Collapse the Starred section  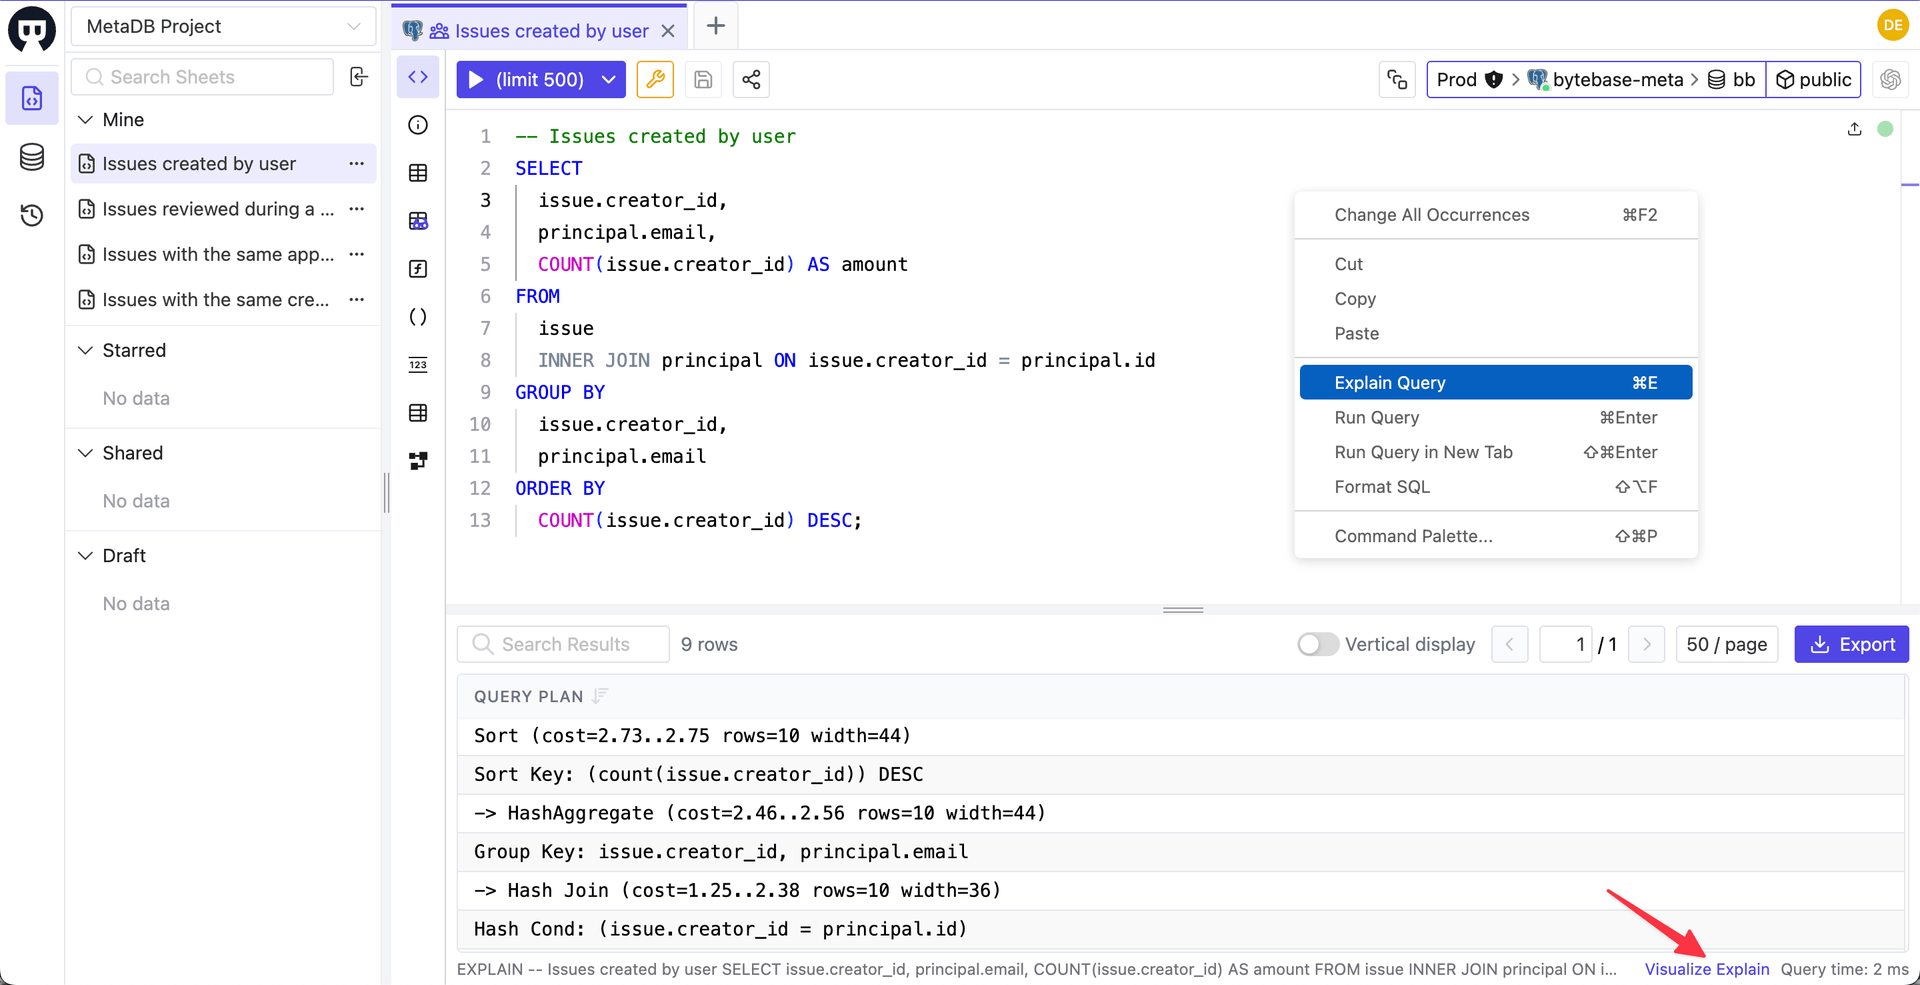click(86, 351)
